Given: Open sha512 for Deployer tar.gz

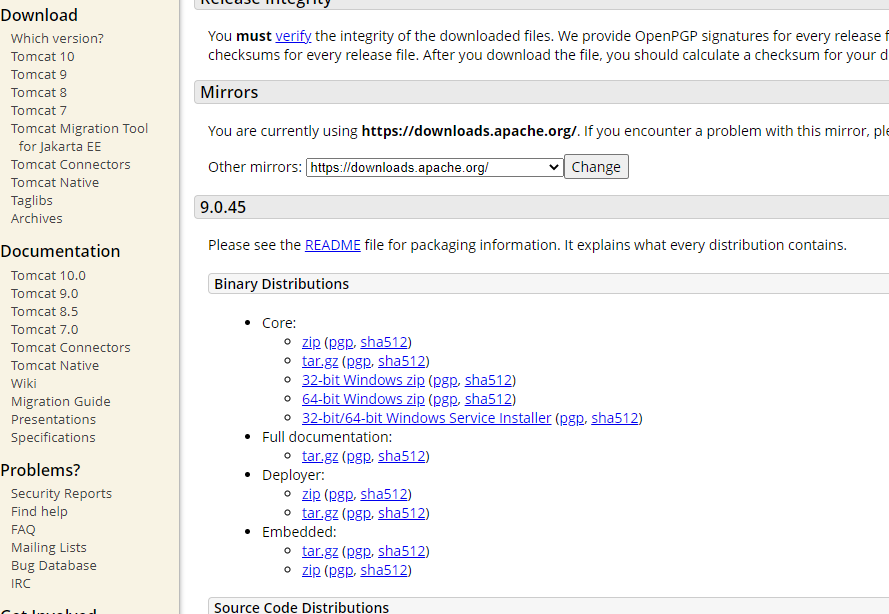Looking at the screenshot, I should [x=401, y=513].
